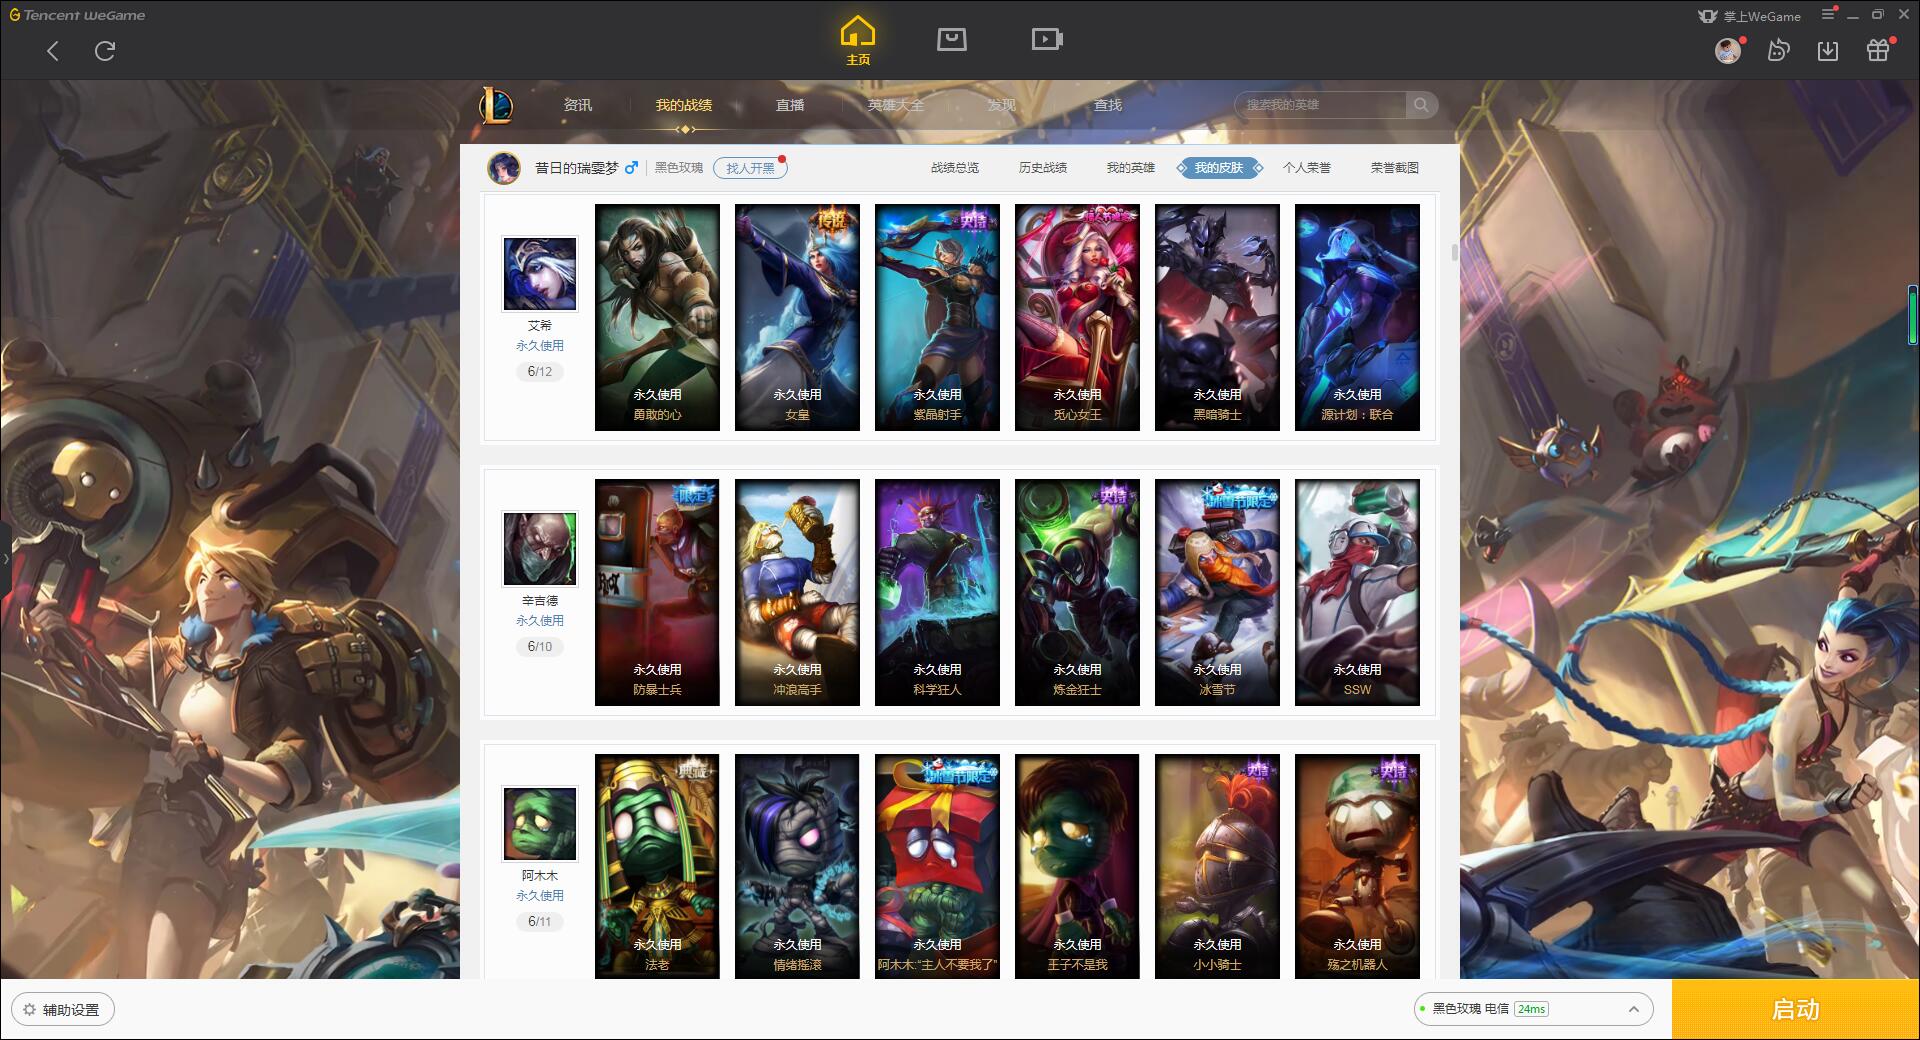The image size is (1920, 1040).
Task: Select the 战绩总览 sub-tab
Action: click(955, 168)
